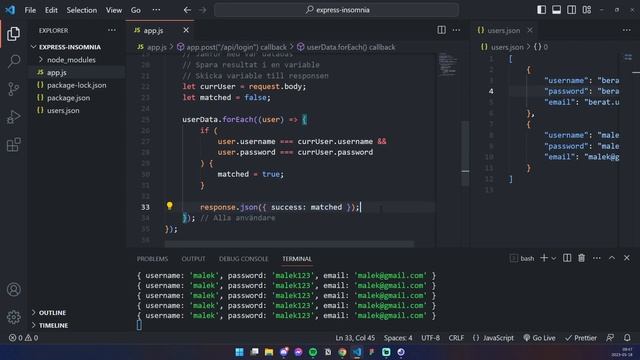Click the express-insomnia command center search box
Screen dimensions: 640x360
pos(336,10)
